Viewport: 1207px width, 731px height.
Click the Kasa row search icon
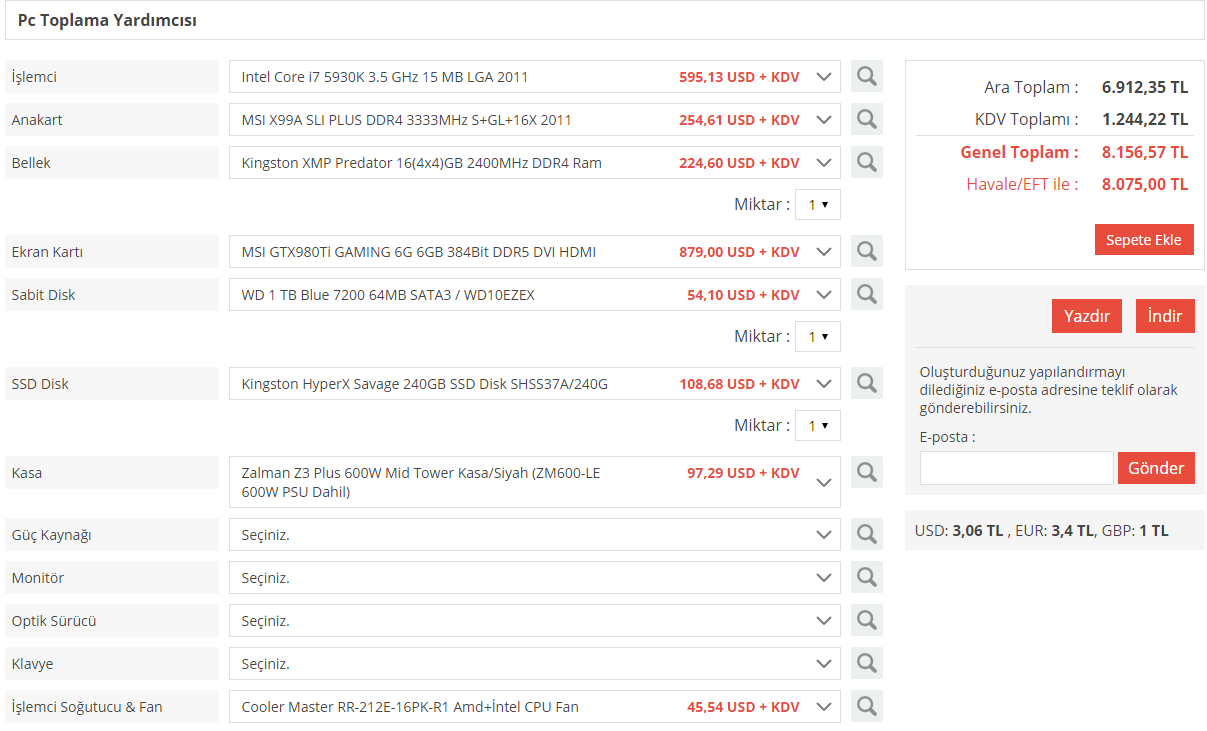click(x=867, y=472)
